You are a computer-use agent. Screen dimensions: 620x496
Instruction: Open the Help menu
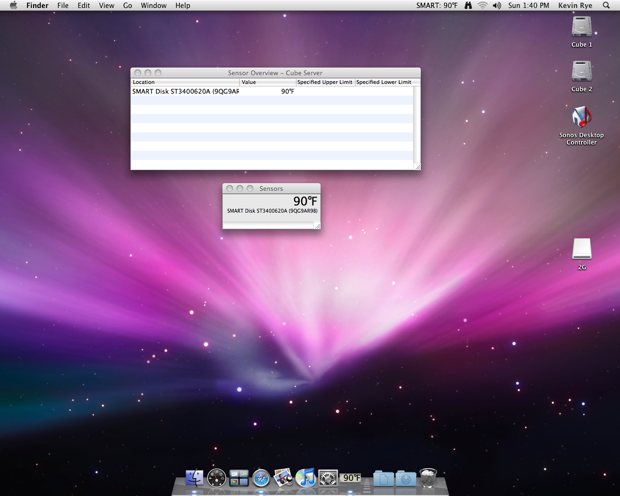[183, 5]
